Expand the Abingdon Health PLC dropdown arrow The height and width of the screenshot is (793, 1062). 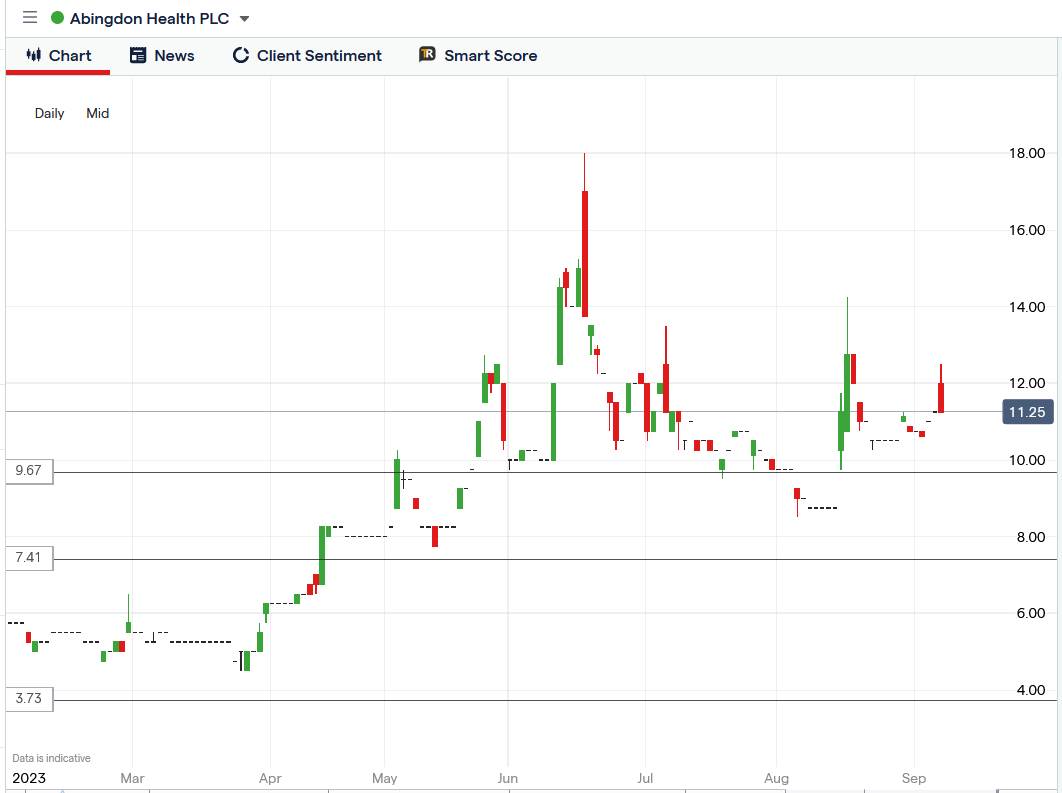pyautogui.click(x=245, y=19)
